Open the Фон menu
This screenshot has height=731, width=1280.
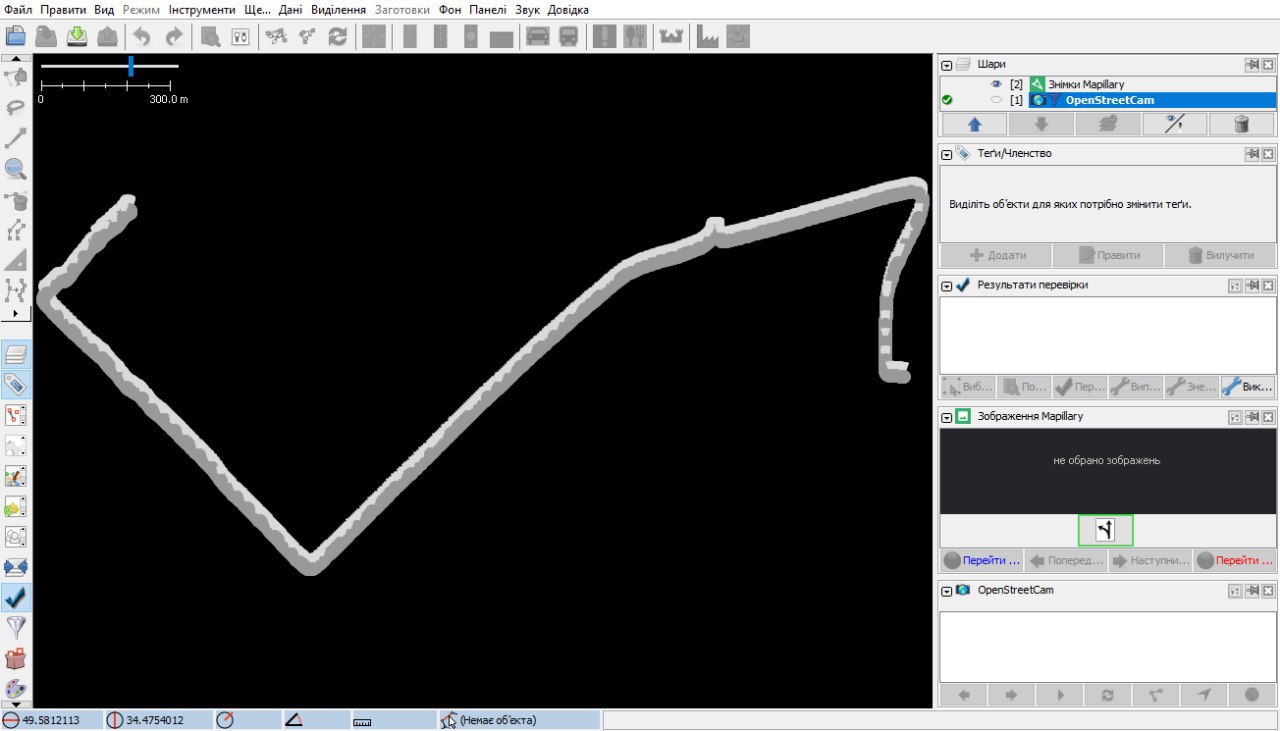[x=449, y=9]
